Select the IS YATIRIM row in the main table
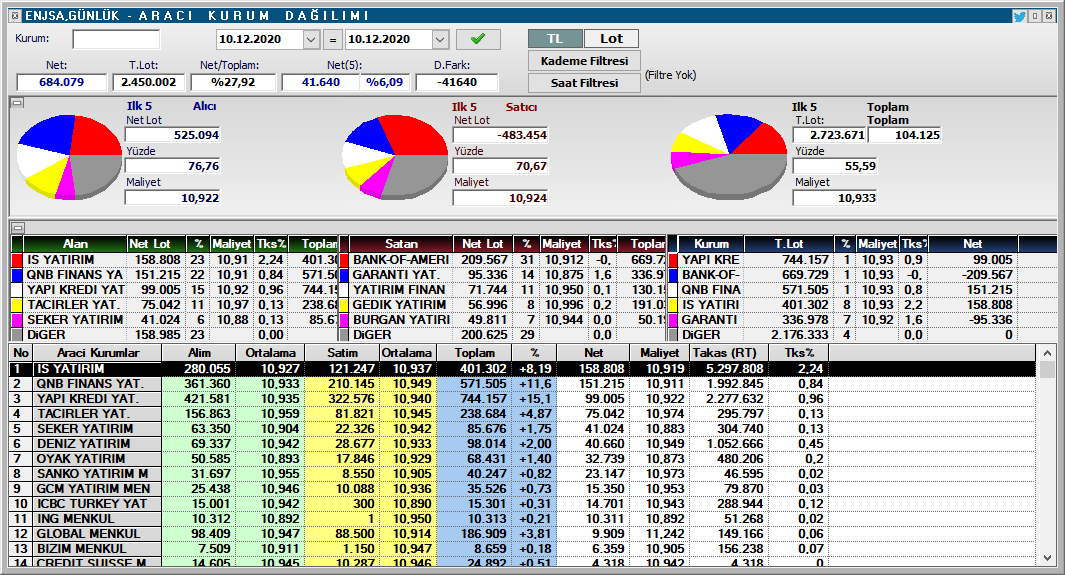The width and height of the screenshot is (1065, 575). coord(522,369)
